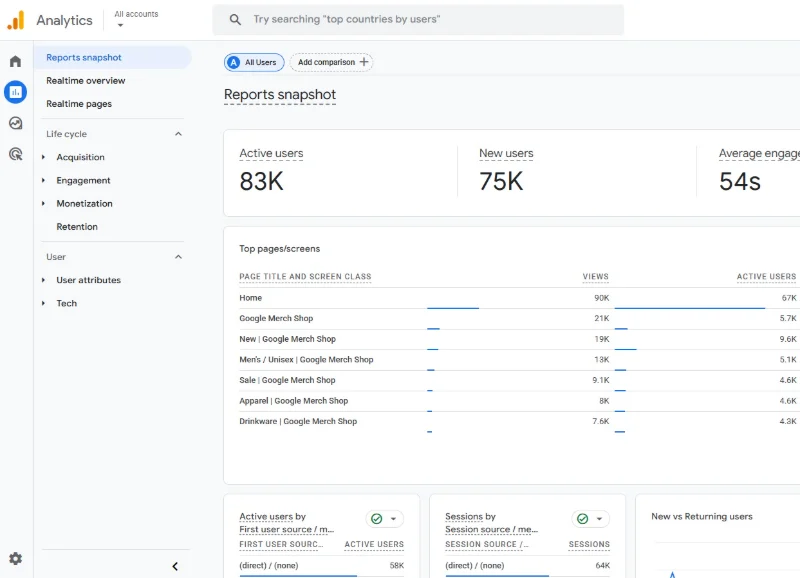Open dropdown arrow in Active users by card
Image resolution: width=800 pixels, height=578 pixels.
tap(393, 519)
